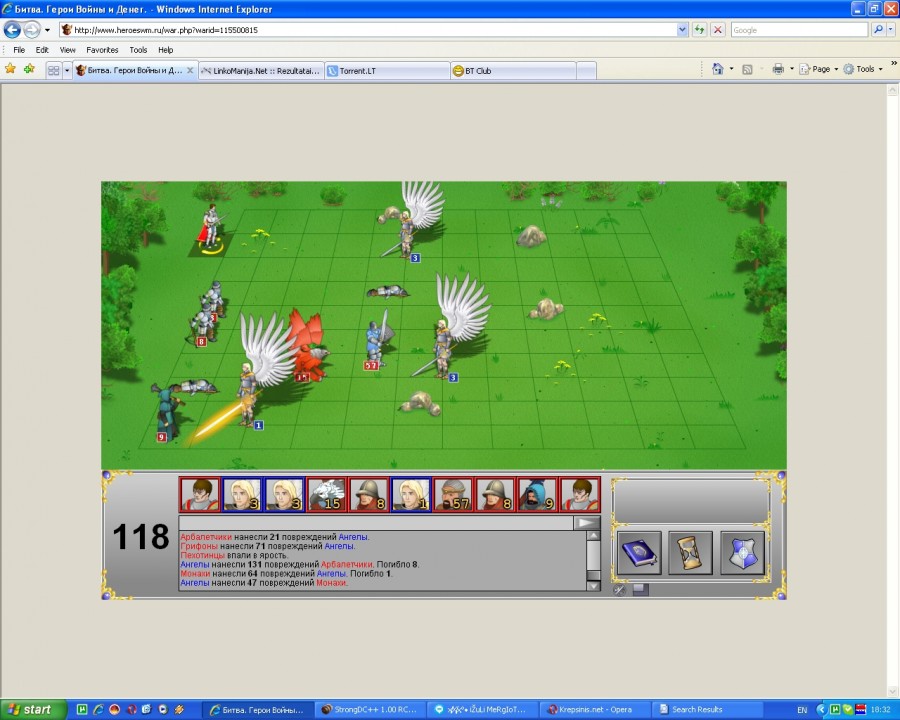Open the search options dropdown arrow
The width and height of the screenshot is (900, 720).
pyautogui.click(x=891, y=30)
